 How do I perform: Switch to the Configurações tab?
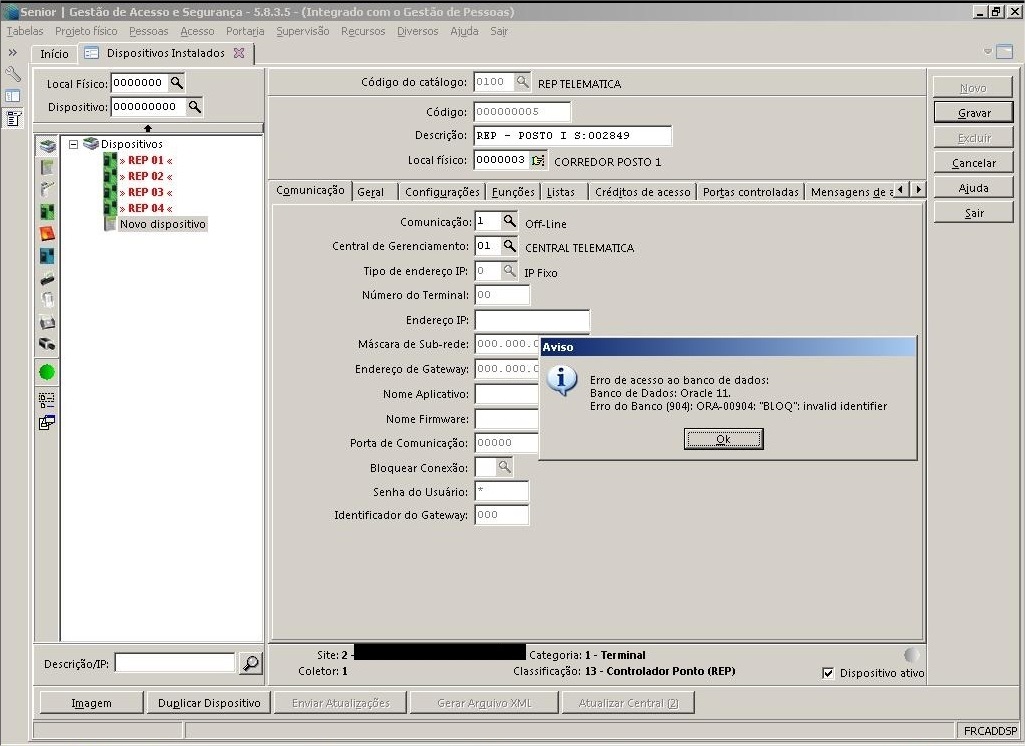(442, 192)
